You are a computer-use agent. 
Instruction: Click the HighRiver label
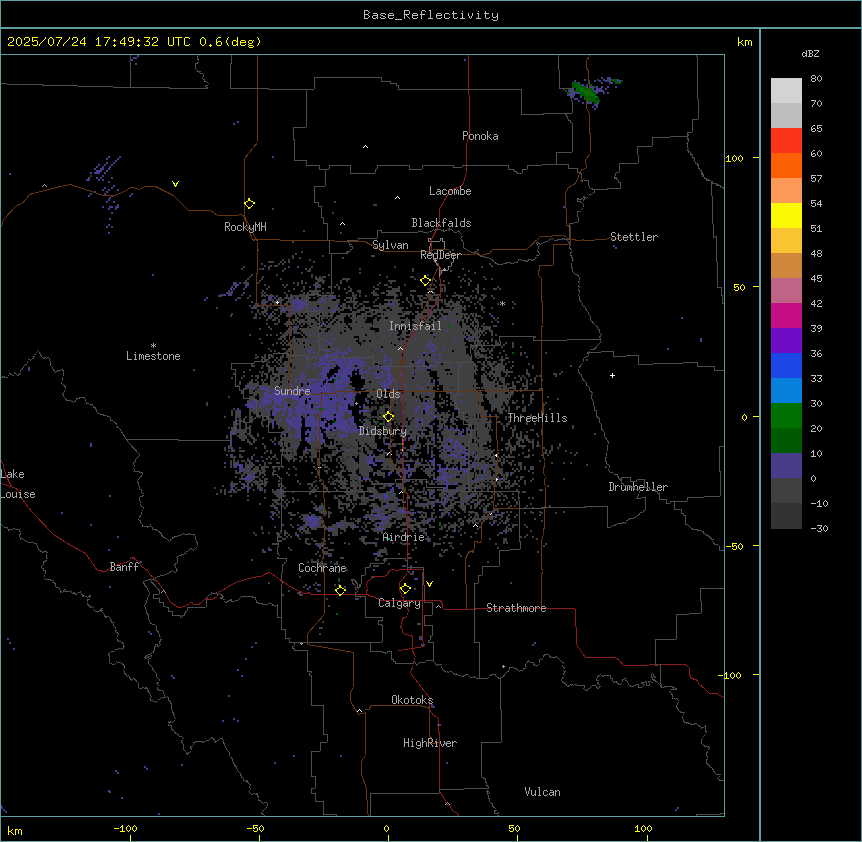pos(430,743)
